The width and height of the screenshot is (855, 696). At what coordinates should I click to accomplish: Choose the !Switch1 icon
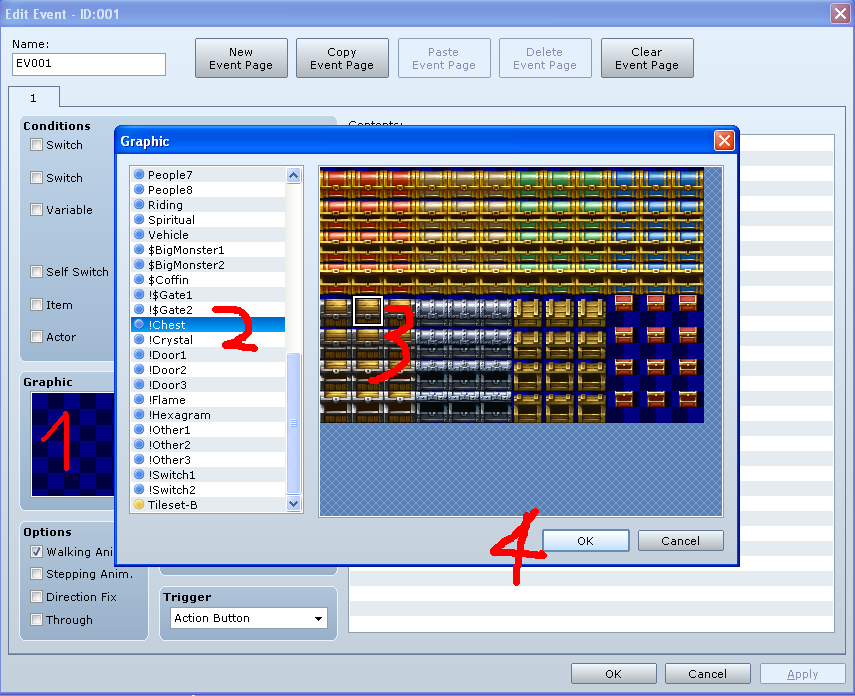tap(139, 475)
